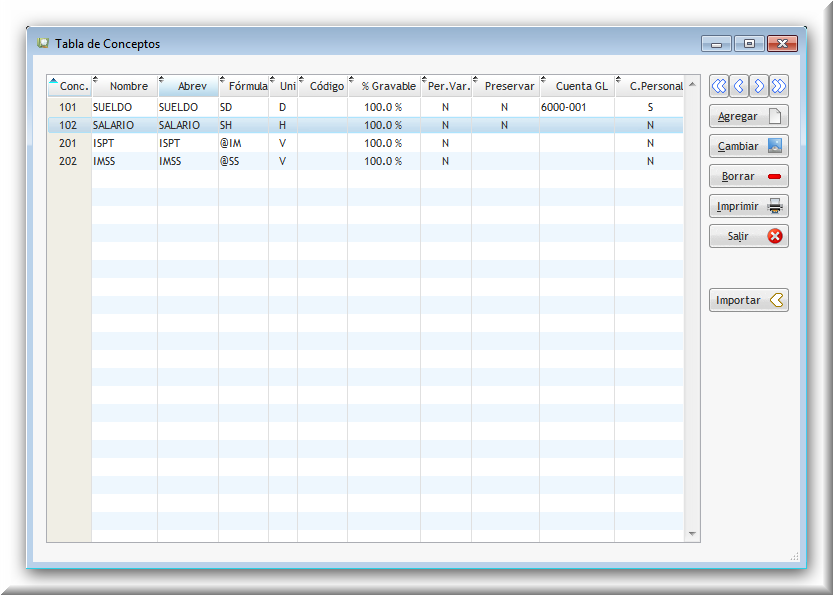833x595 pixels.
Task: Maximize the Tabla de Conceptos window
Action: tap(749, 44)
